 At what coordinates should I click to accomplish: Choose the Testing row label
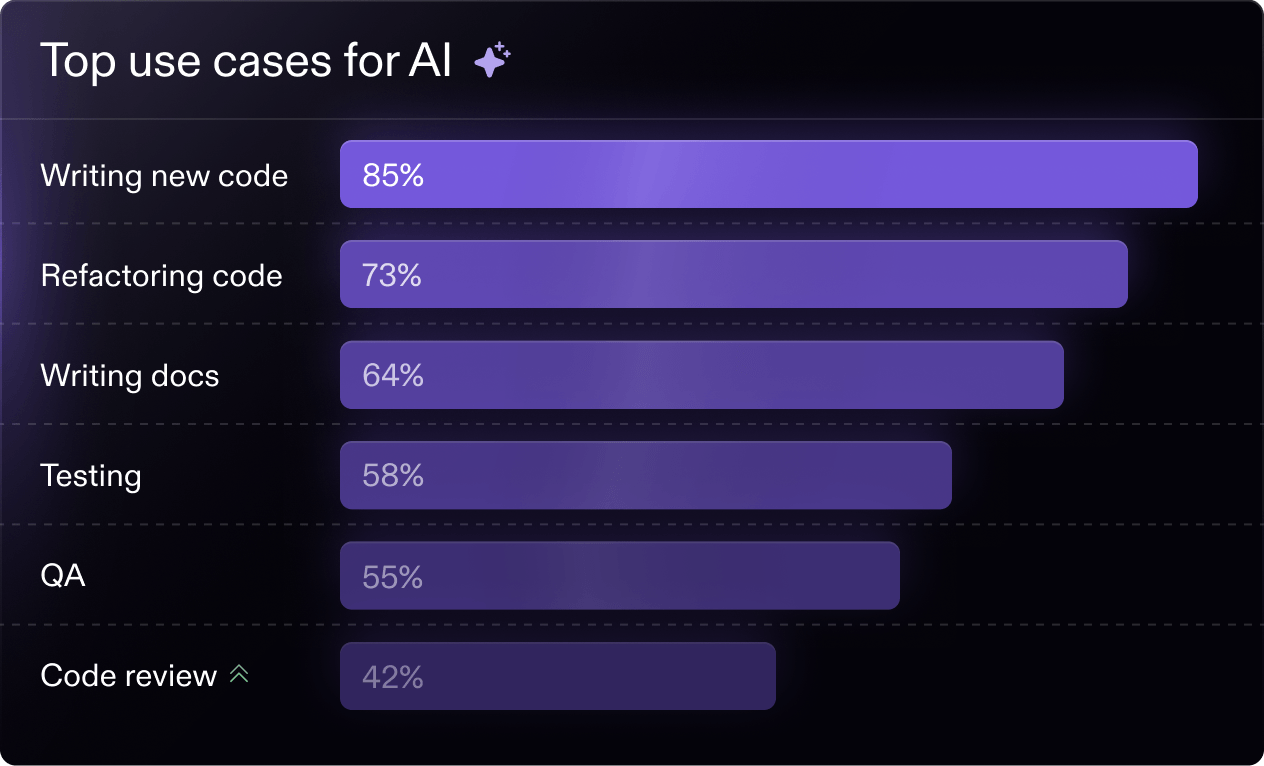pos(91,476)
